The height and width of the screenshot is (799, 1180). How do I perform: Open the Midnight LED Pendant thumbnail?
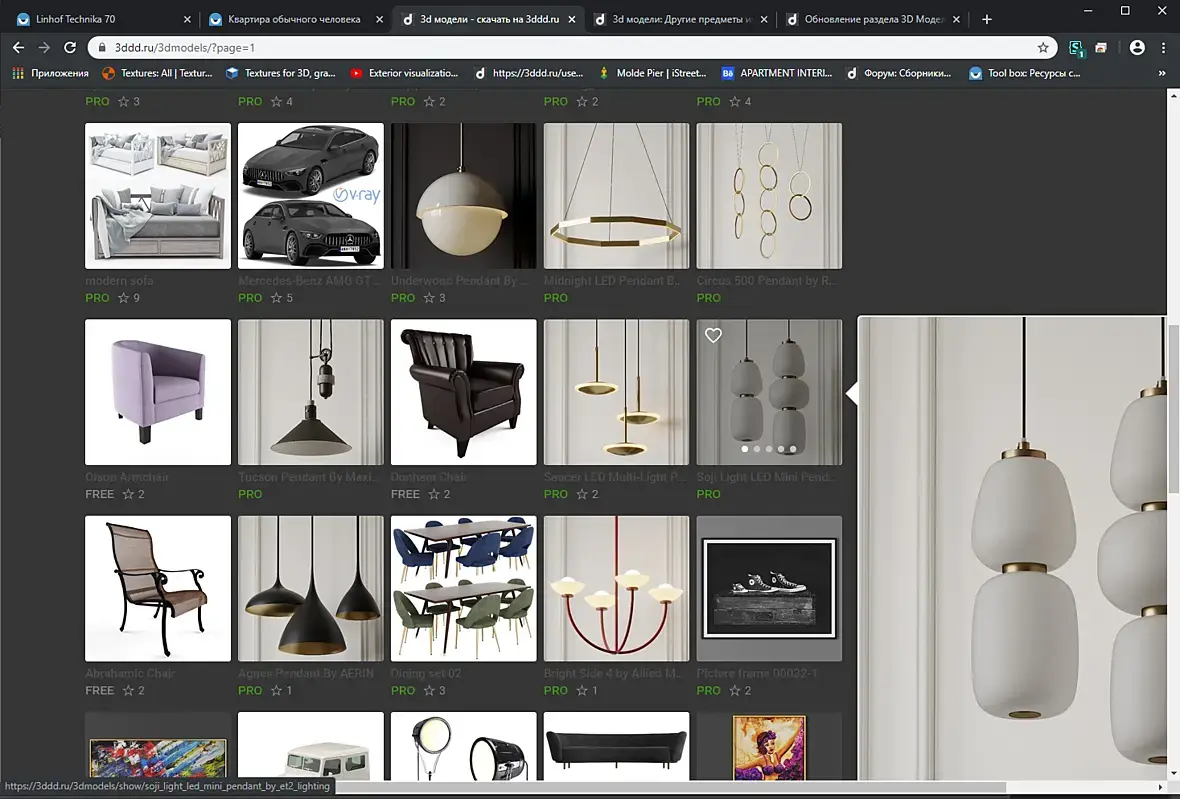tap(616, 196)
